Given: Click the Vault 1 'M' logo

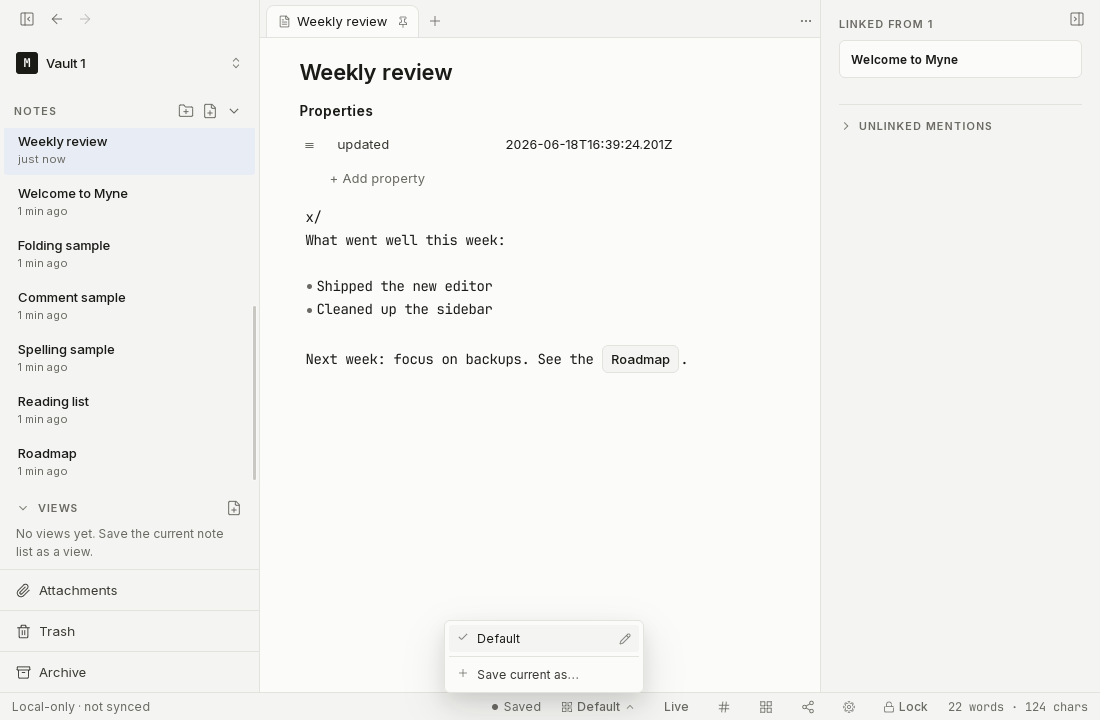Looking at the screenshot, I should click(27, 63).
